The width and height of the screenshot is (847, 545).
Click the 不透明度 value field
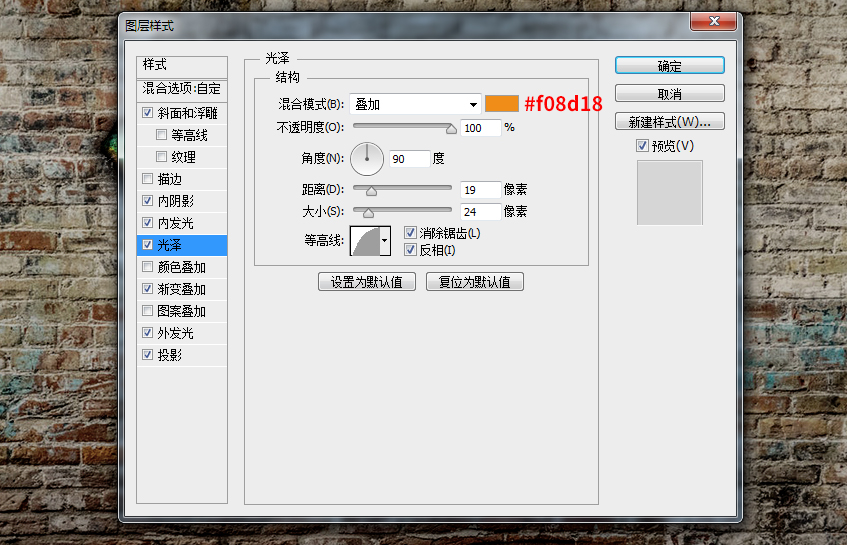tap(481, 128)
